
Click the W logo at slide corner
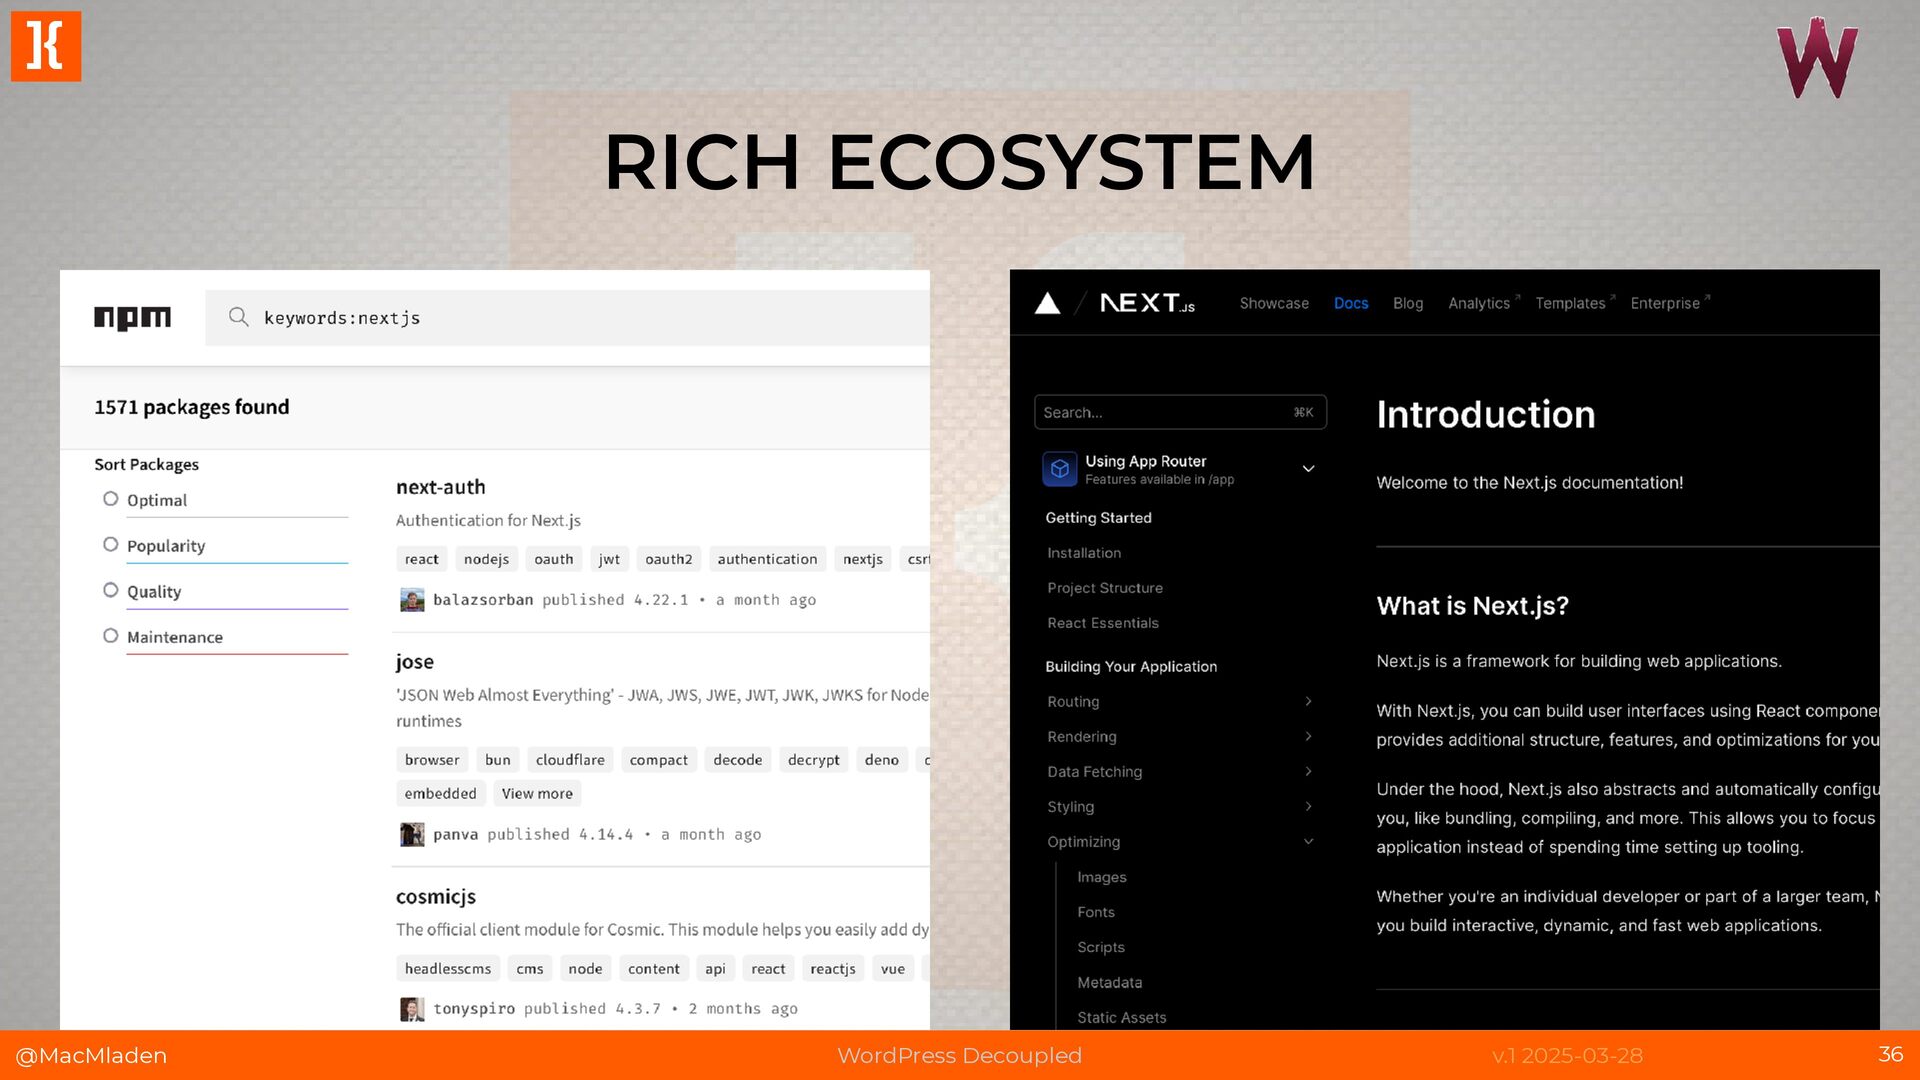(1817, 58)
